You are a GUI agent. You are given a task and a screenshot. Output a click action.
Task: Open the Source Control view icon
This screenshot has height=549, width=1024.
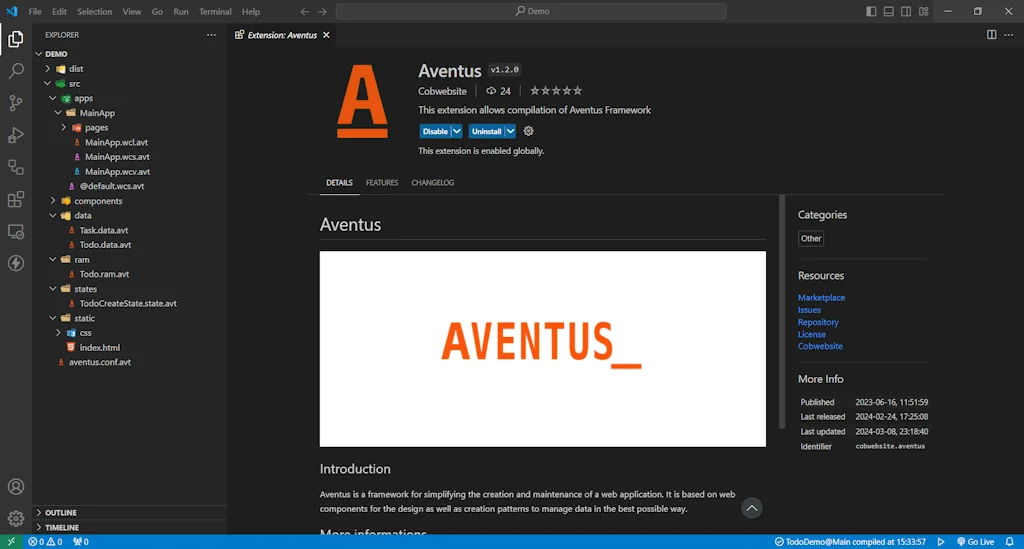[16, 102]
